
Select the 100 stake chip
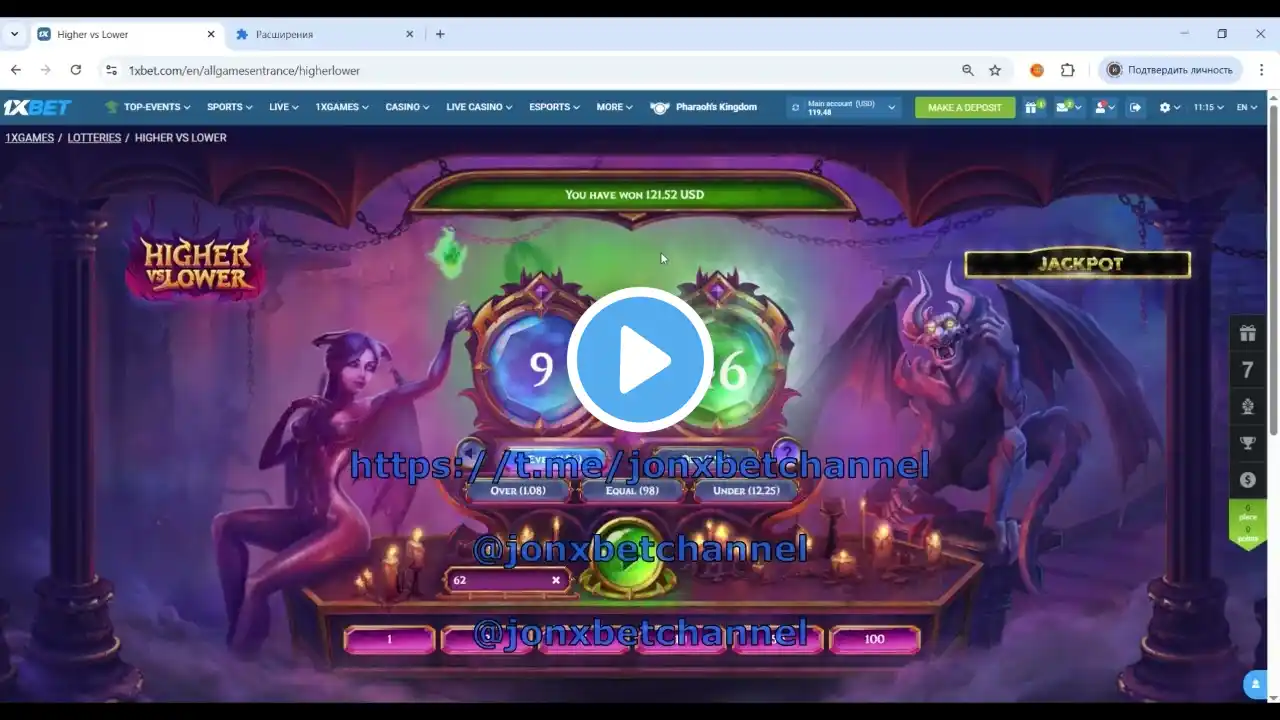[874, 639]
